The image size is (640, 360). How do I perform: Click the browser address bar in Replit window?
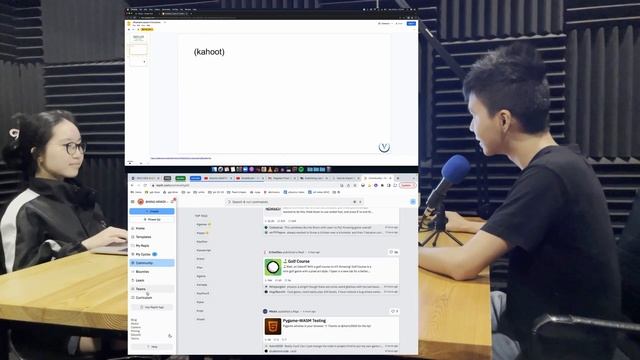click(x=245, y=185)
